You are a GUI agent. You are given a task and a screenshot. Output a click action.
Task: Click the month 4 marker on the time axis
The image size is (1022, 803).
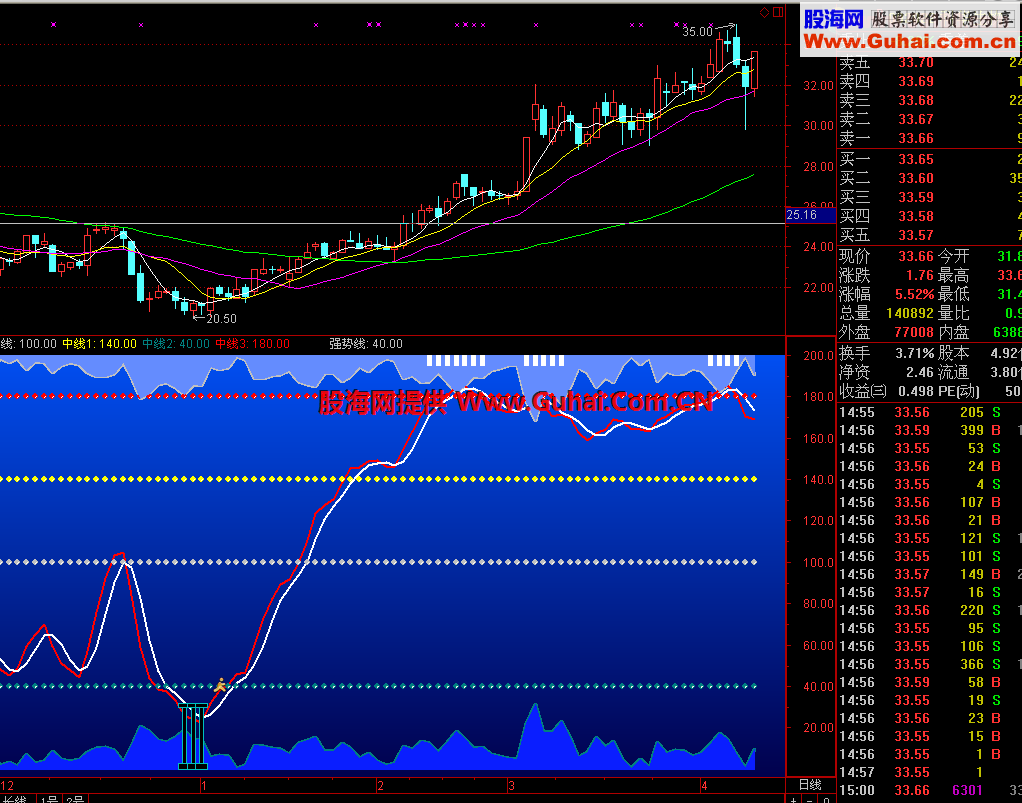(705, 785)
